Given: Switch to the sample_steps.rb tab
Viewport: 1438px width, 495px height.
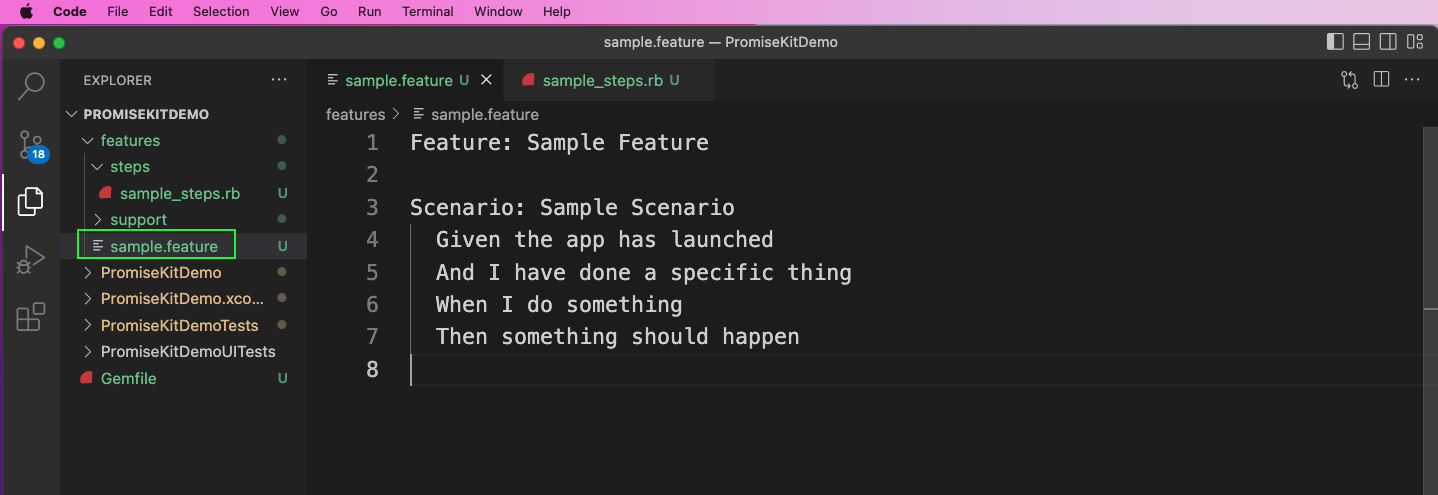Looking at the screenshot, I should pos(610,80).
